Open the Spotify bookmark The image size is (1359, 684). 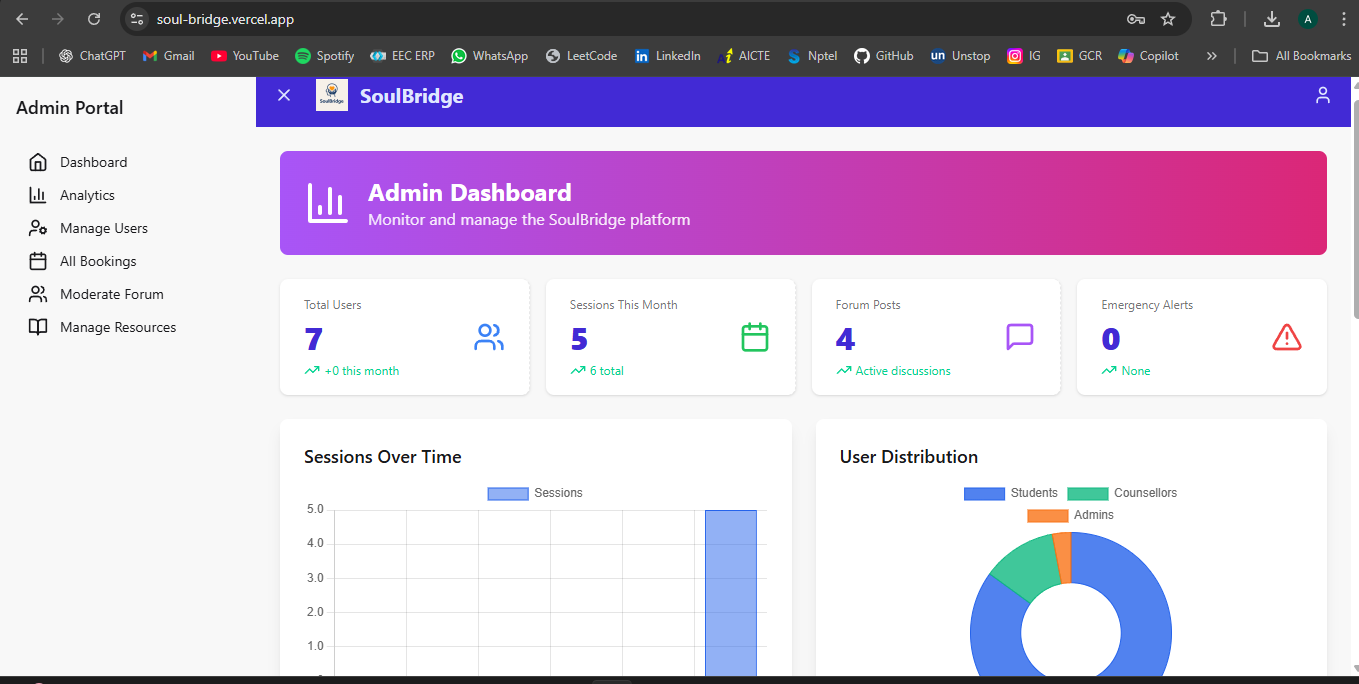point(324,56)
